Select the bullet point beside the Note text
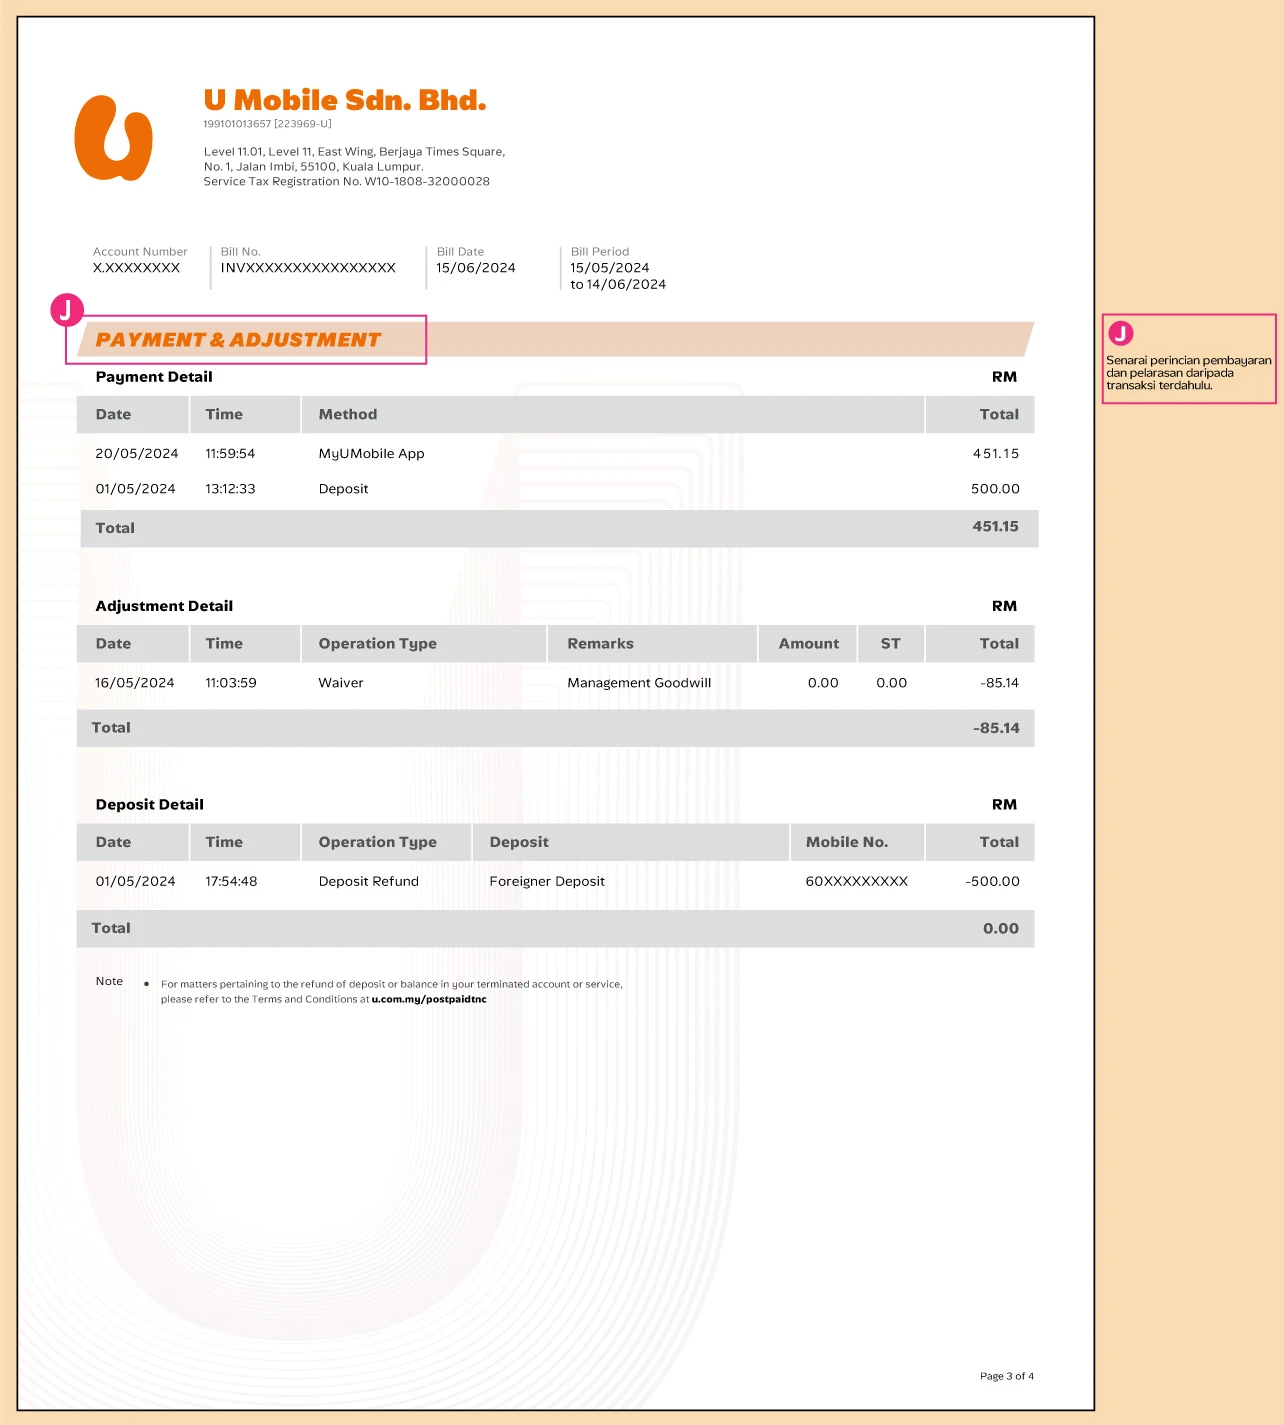Screen dimensions: 1284x1425 click(x=148, y=983)
